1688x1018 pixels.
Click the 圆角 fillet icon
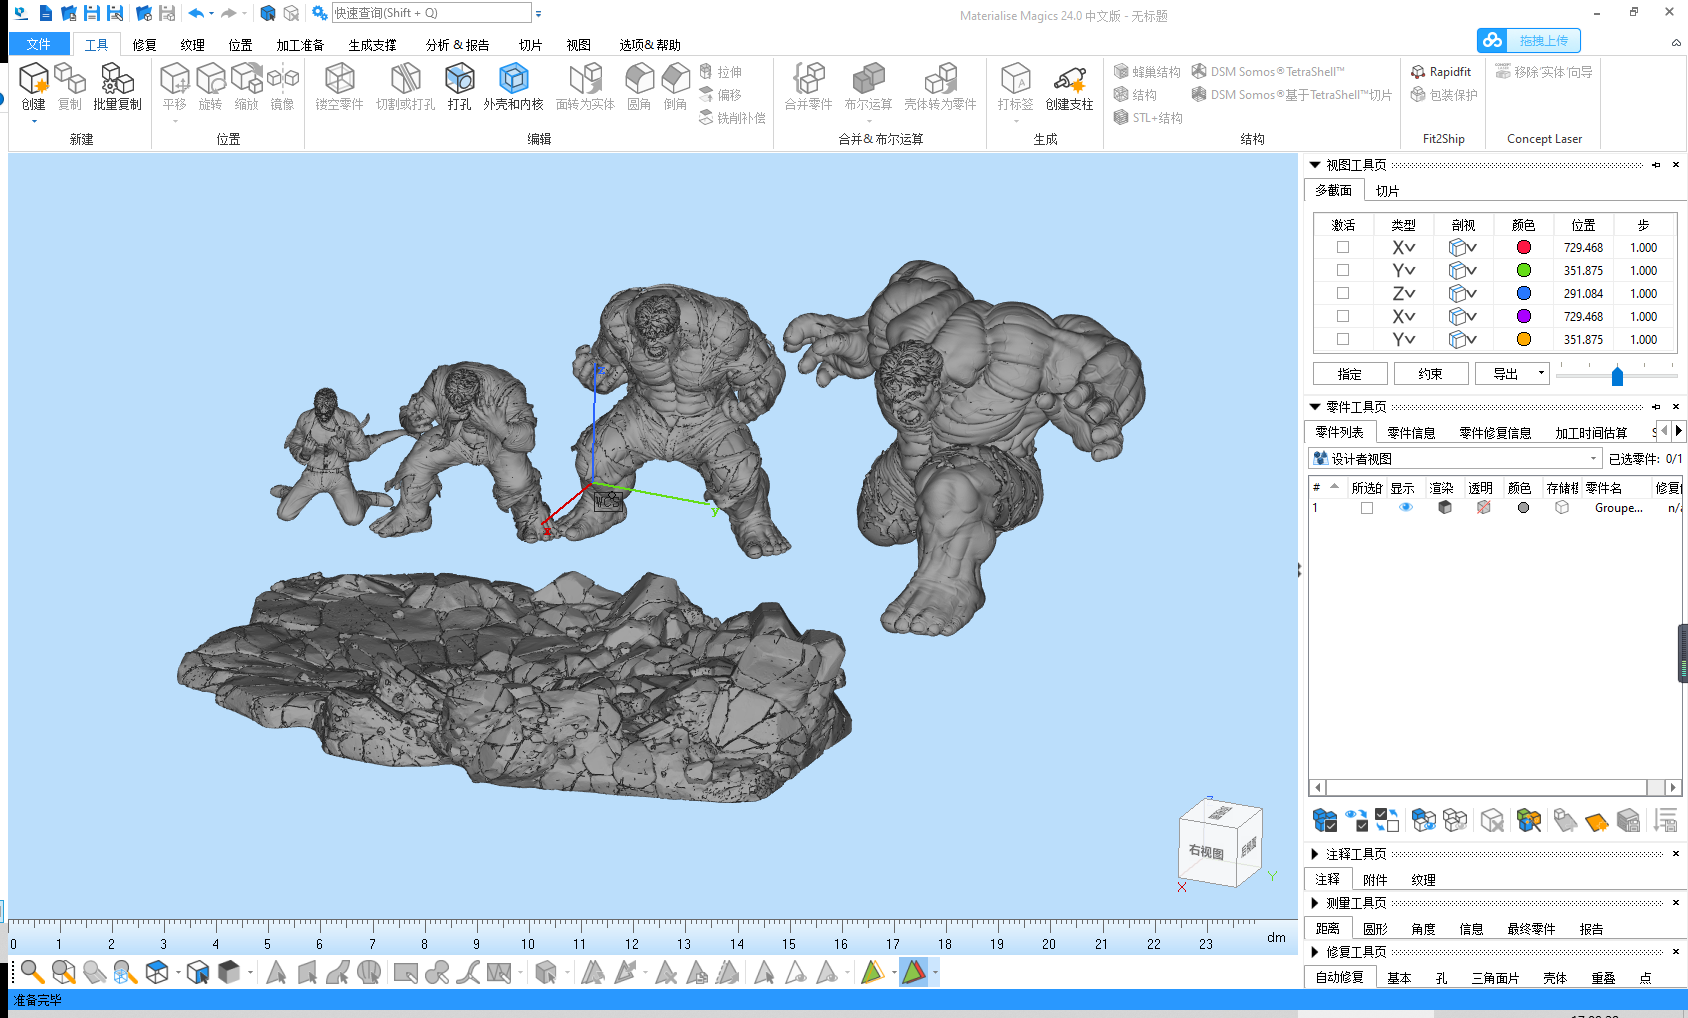(639, 86)
